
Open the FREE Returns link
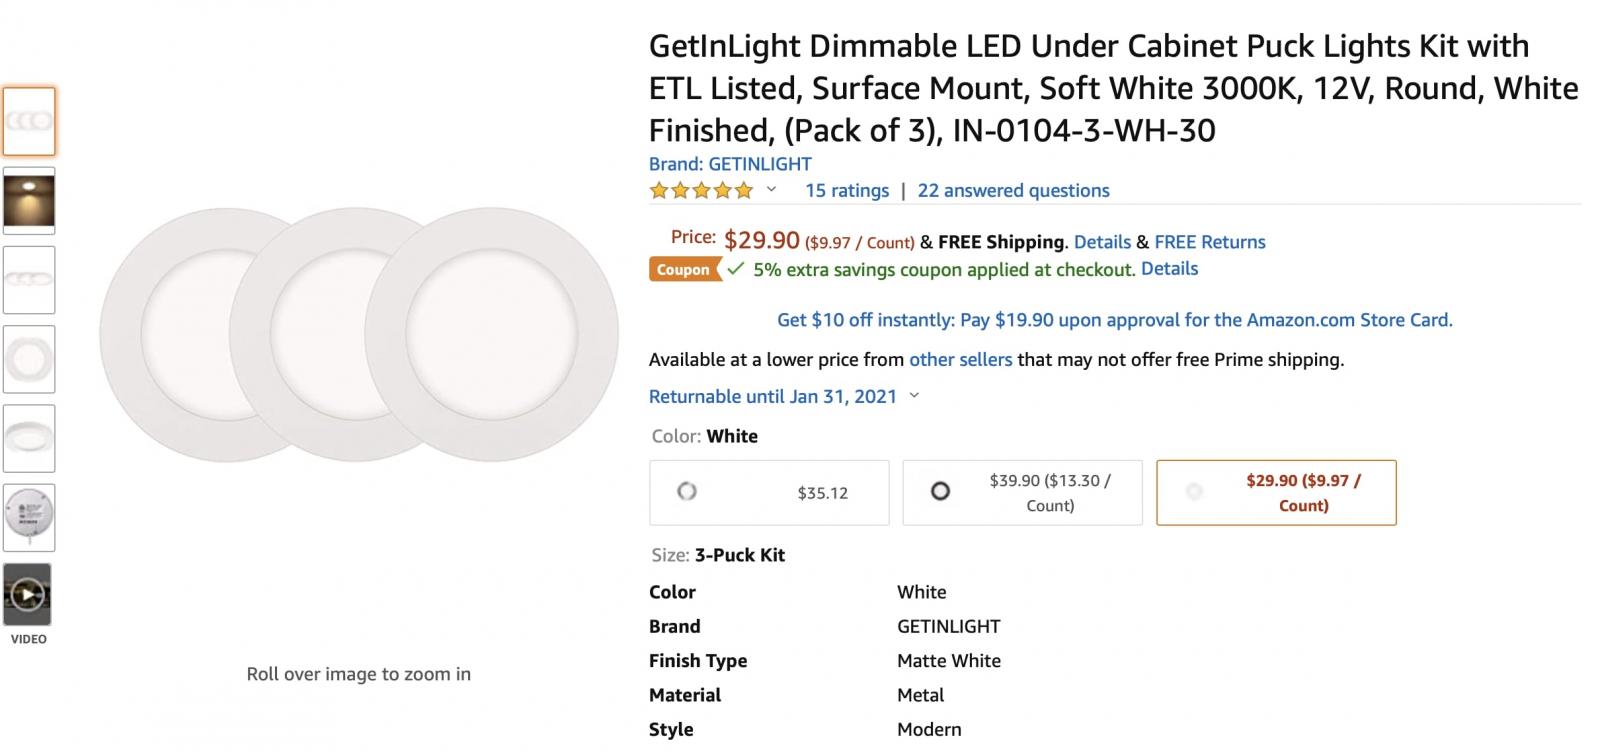click(x=1209, y=242)
